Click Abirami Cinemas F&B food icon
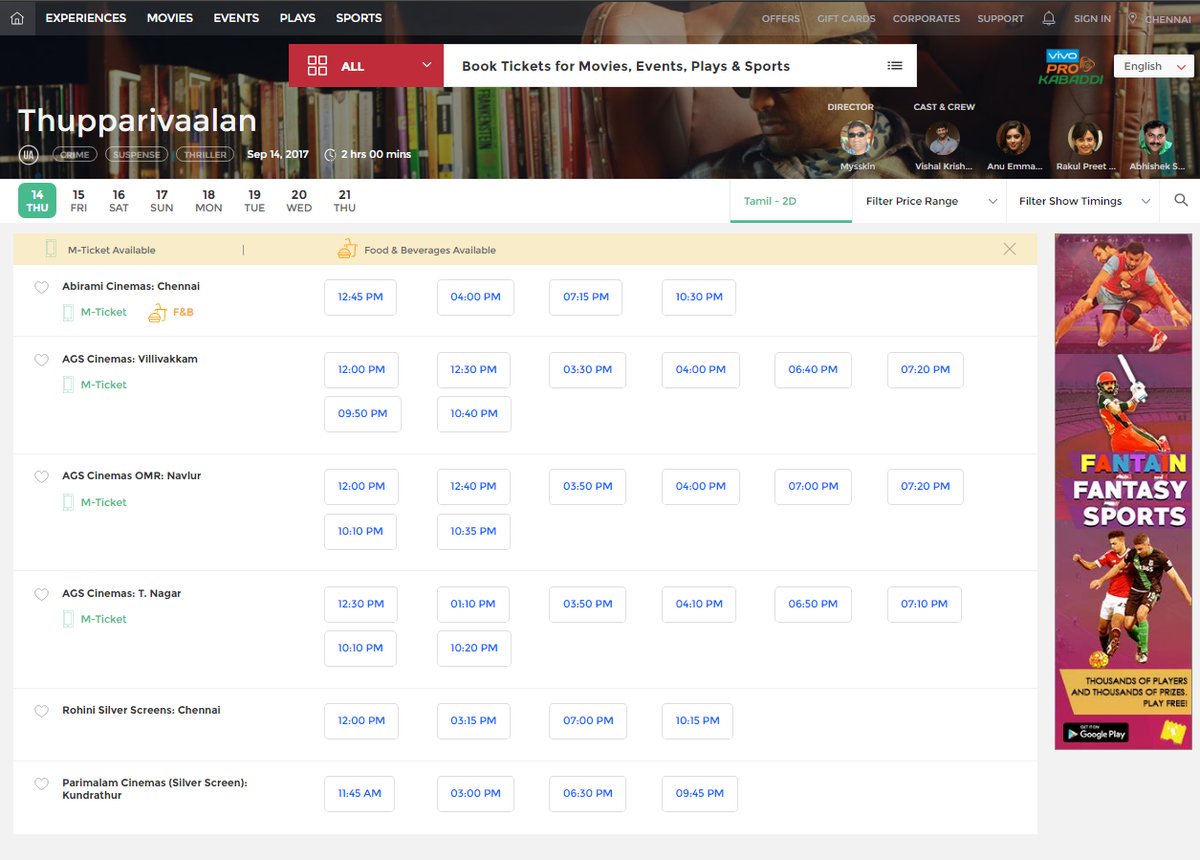Image resolution: width=1200 pixels, height=860 pixels. pos(157,312)
